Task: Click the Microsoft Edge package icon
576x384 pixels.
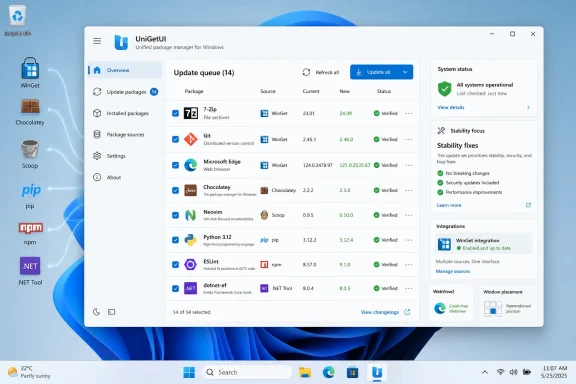Action: click(191, 165)
